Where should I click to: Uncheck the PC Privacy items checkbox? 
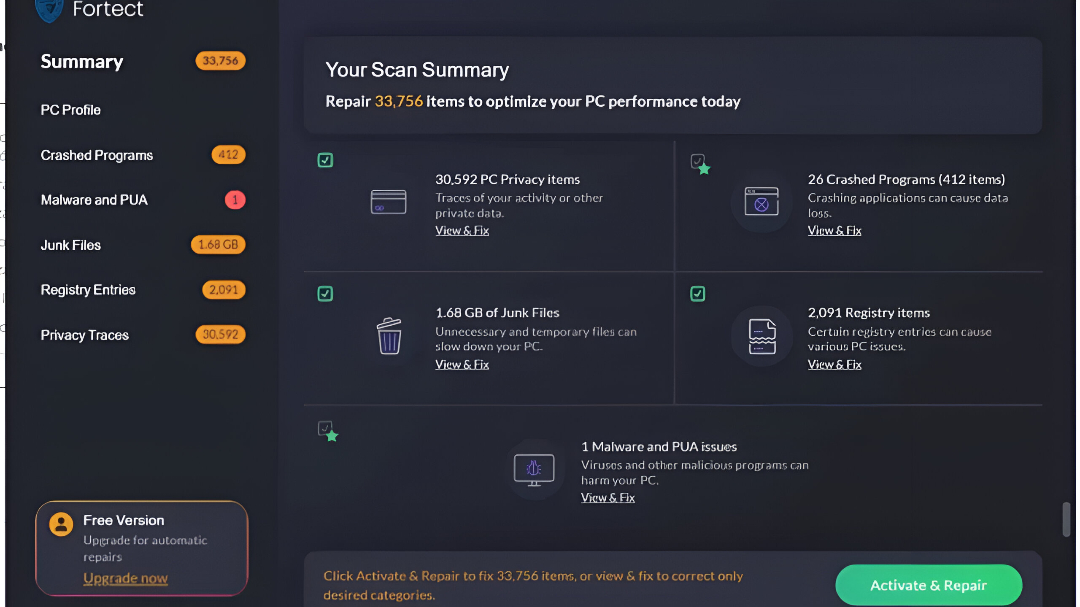[325, 160]
